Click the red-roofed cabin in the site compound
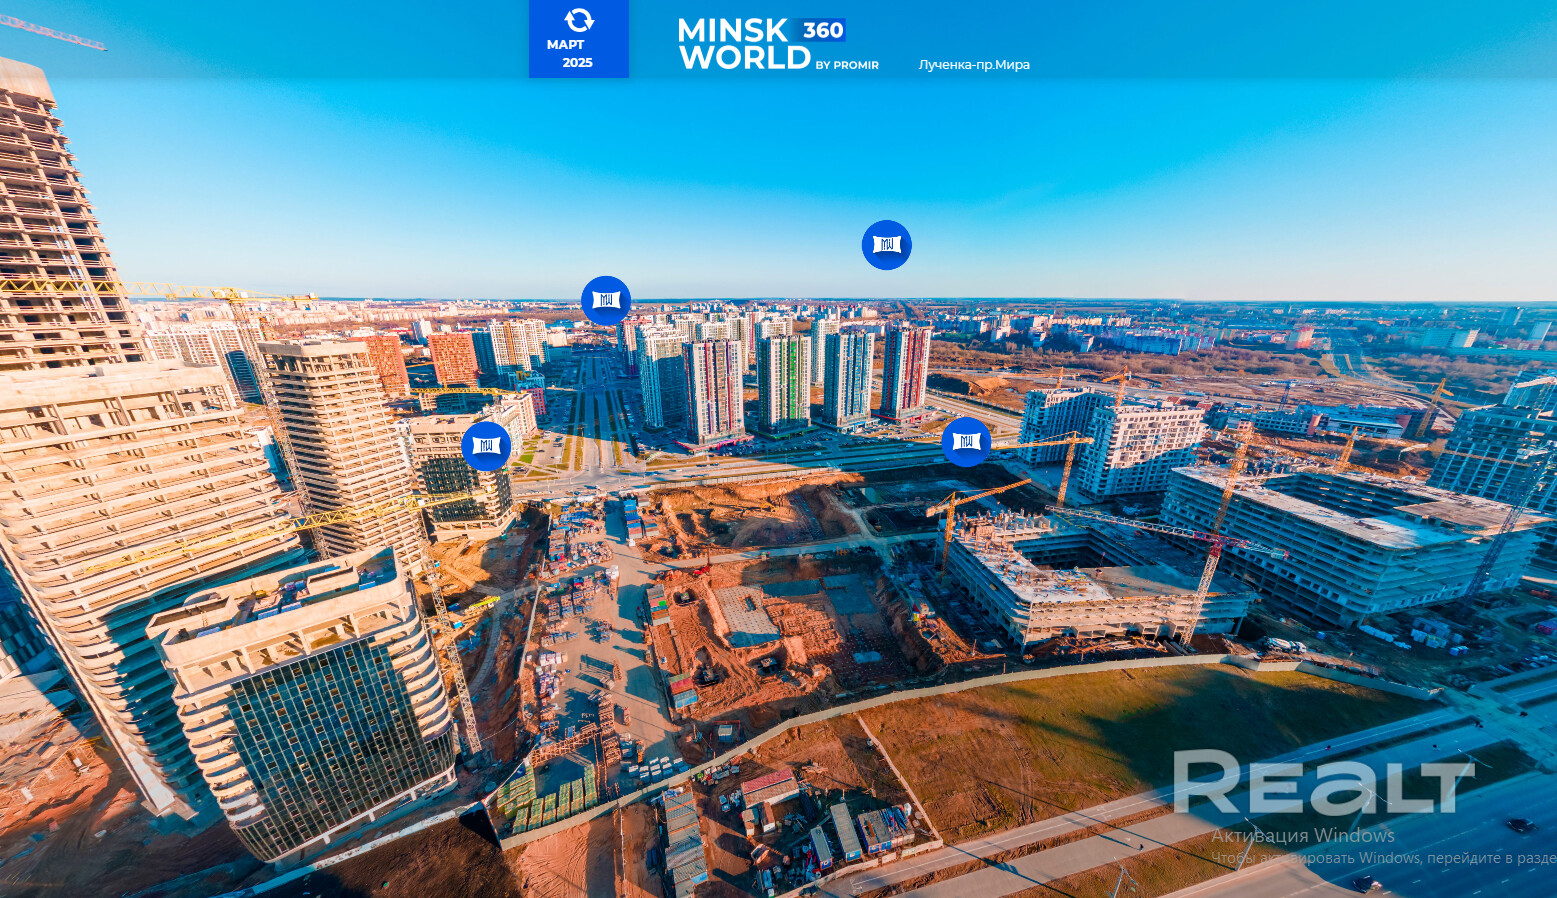1557x898 pixels. [768, 787]
